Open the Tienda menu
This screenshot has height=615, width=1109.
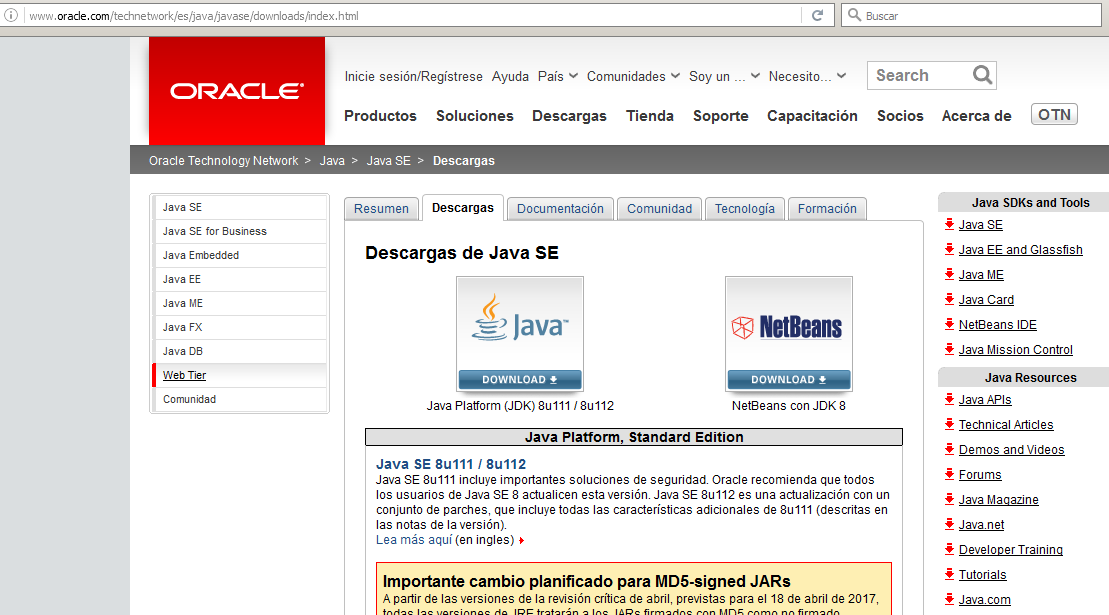pos(650,116)
